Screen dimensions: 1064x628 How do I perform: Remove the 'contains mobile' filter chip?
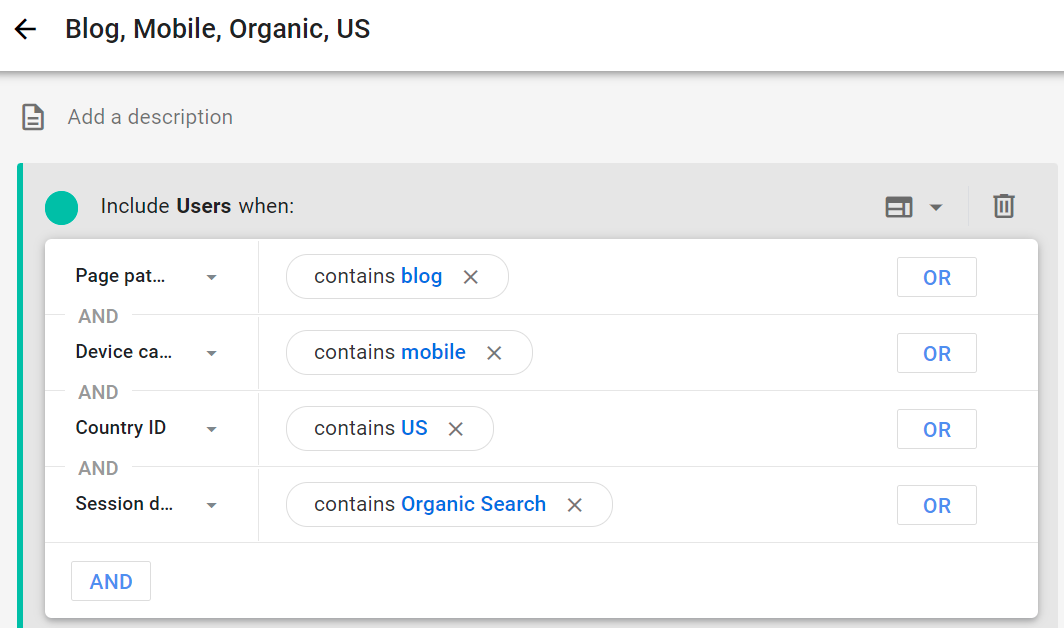(494, 353)
